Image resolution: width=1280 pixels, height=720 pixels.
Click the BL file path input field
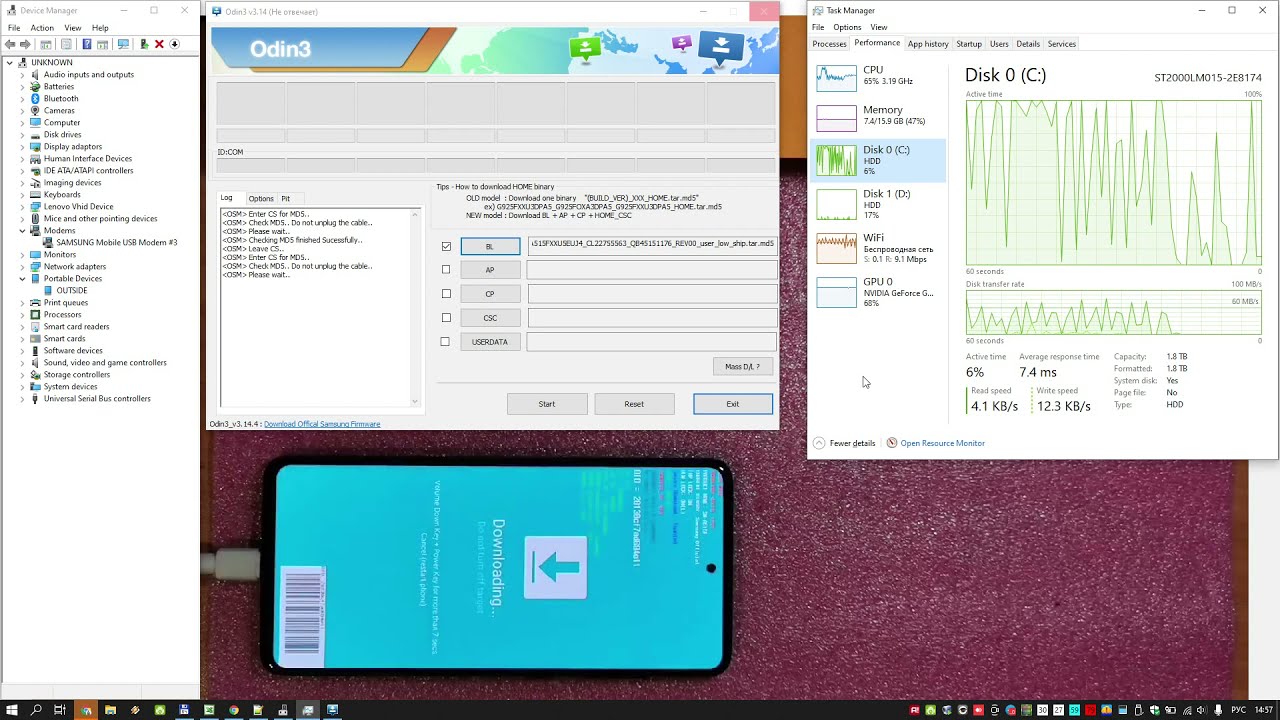(652, 244)
